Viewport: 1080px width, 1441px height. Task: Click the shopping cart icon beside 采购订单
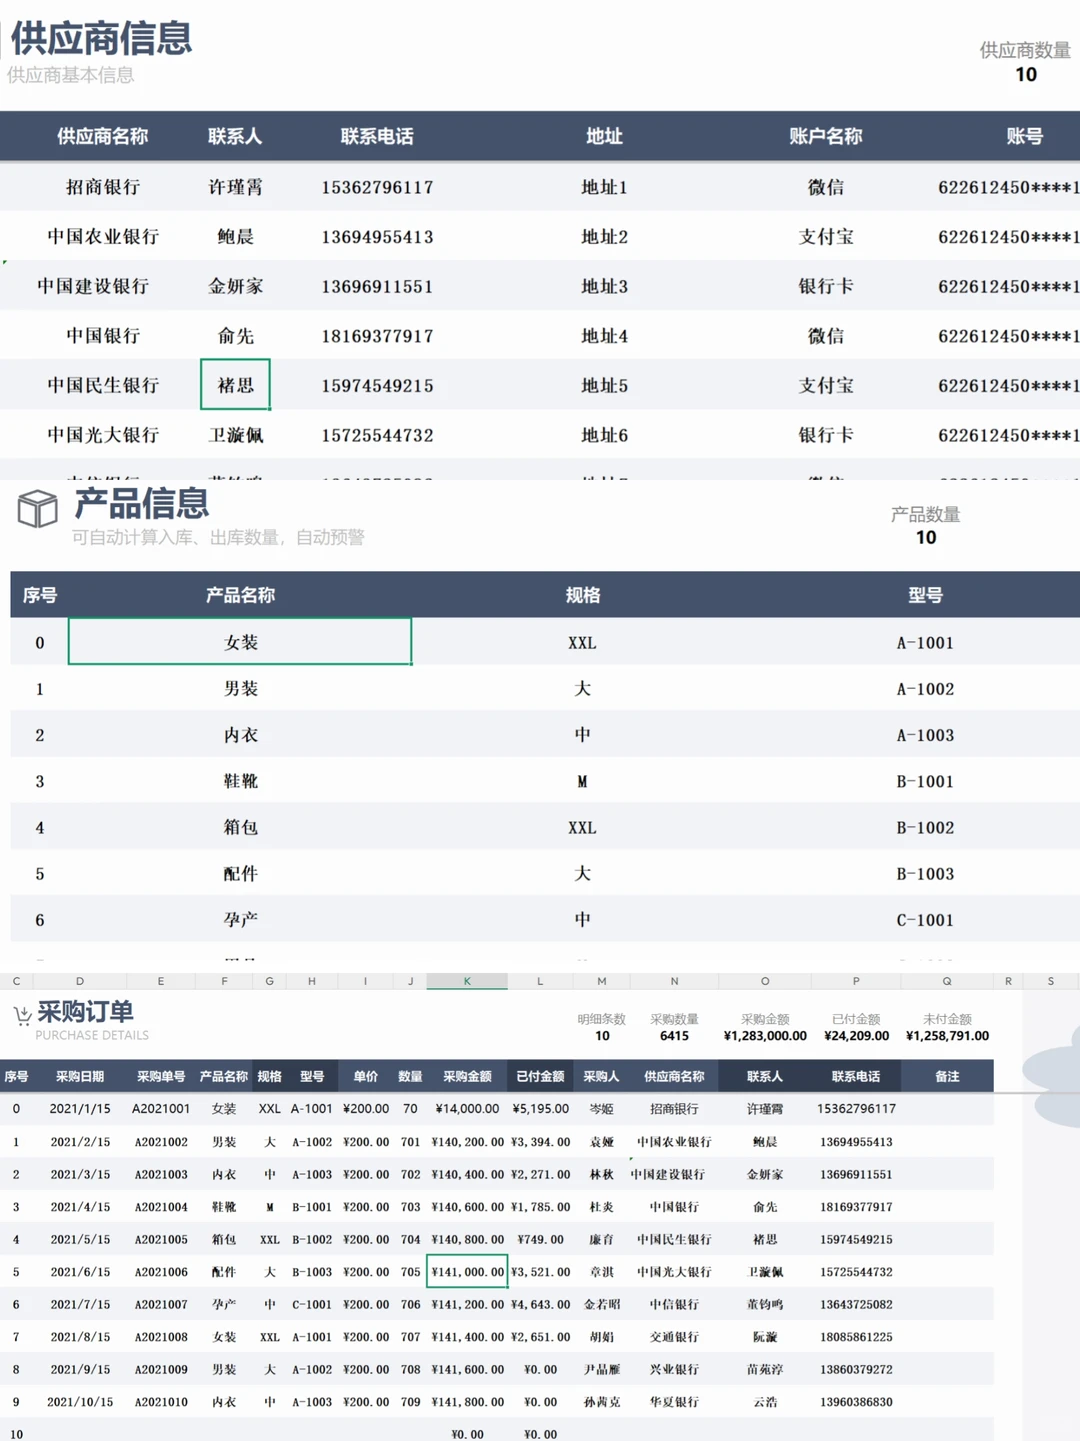pos(22,1013)
